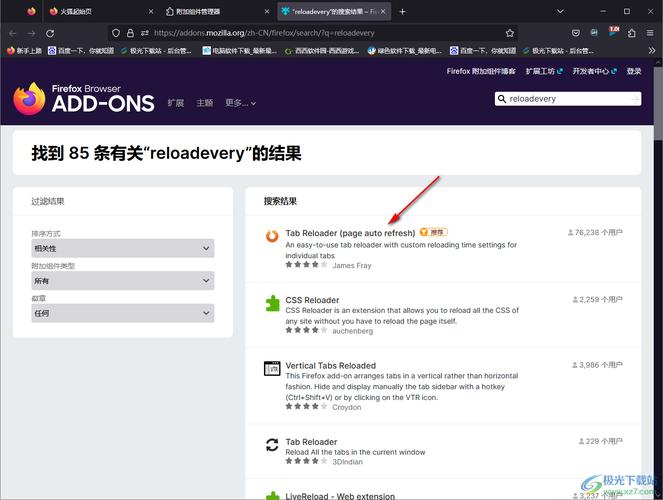Close the reloadevery search results tab
663x500 pixels.
(383, 12)
